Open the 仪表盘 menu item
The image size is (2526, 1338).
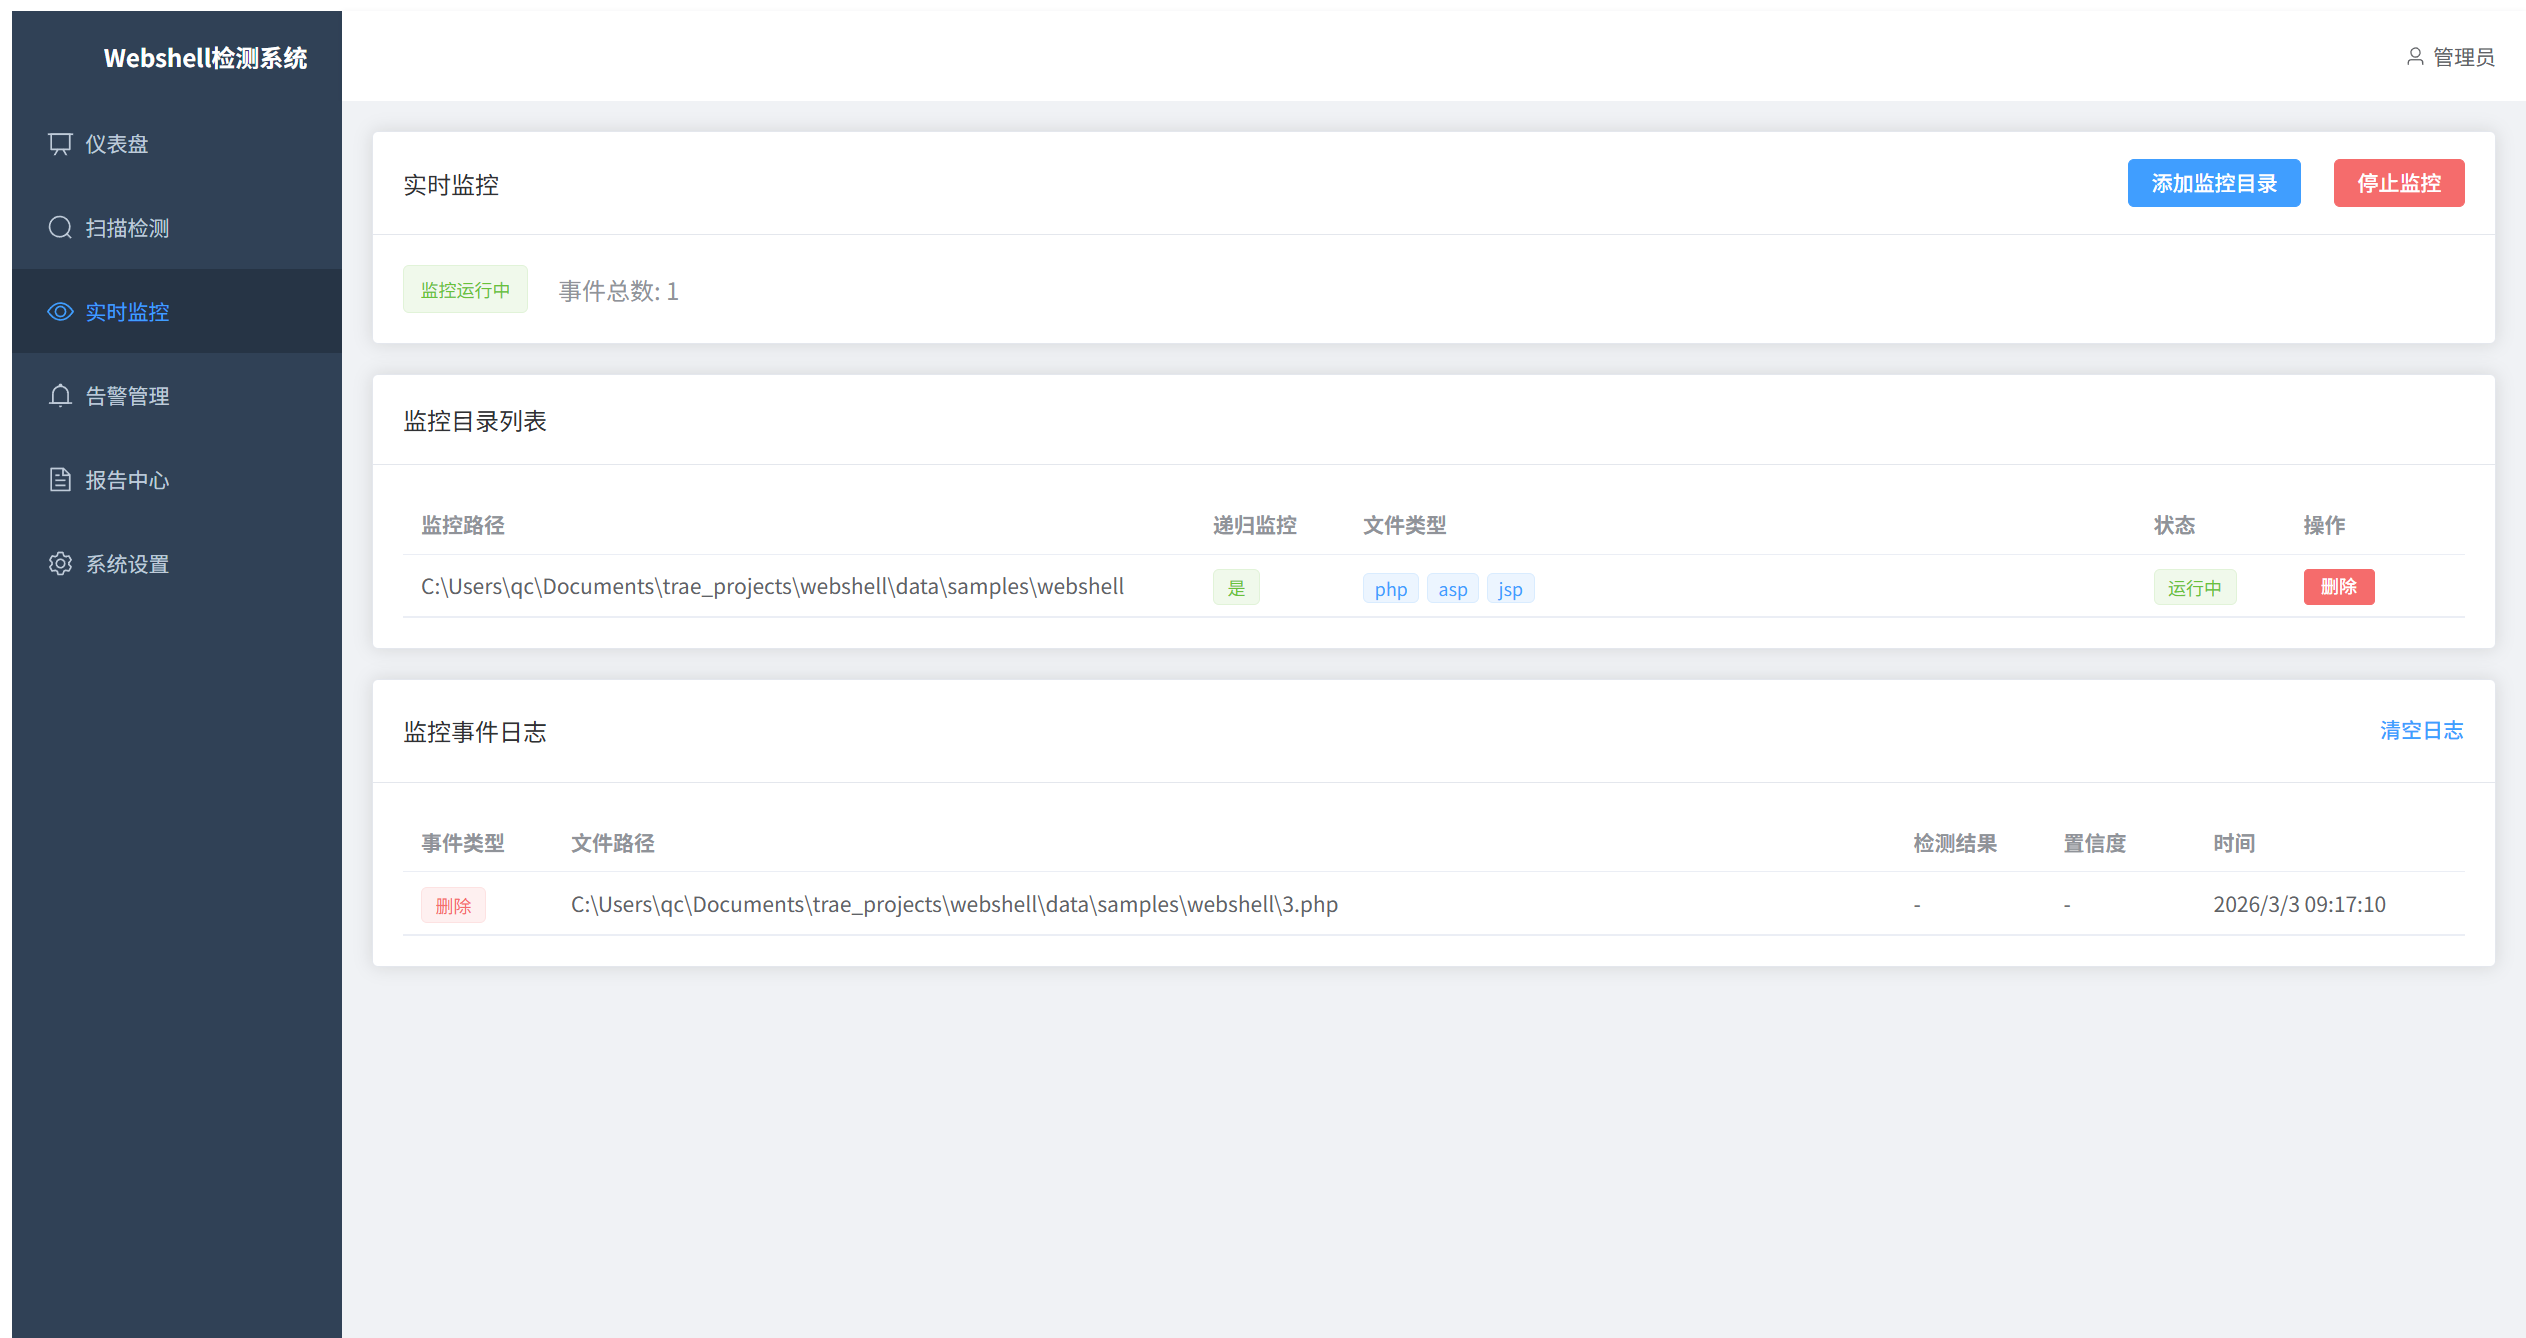117,144
